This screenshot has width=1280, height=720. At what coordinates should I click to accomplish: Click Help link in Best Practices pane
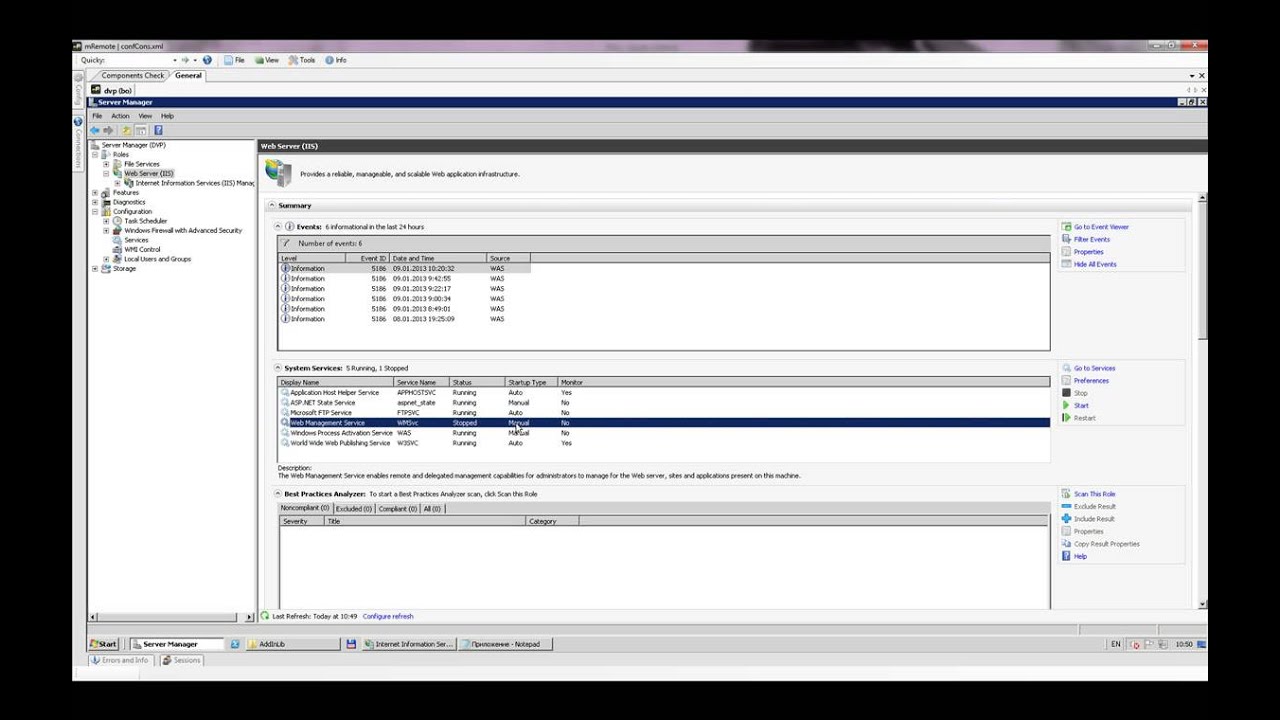pos(1080,556)
